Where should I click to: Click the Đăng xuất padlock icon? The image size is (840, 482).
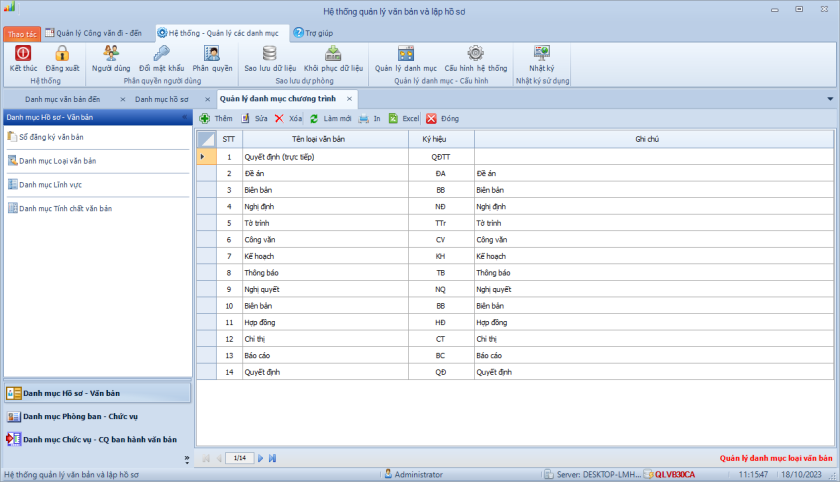(62, 54)
